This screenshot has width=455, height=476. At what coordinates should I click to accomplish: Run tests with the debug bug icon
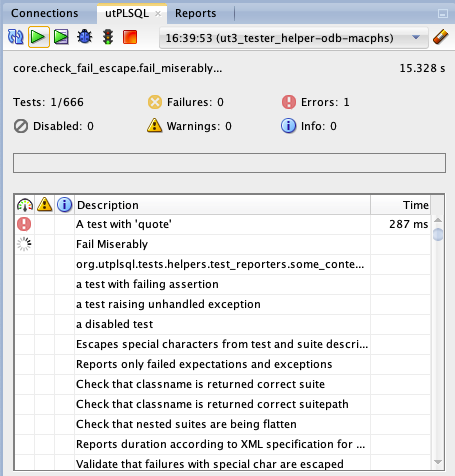click(85, 37)
